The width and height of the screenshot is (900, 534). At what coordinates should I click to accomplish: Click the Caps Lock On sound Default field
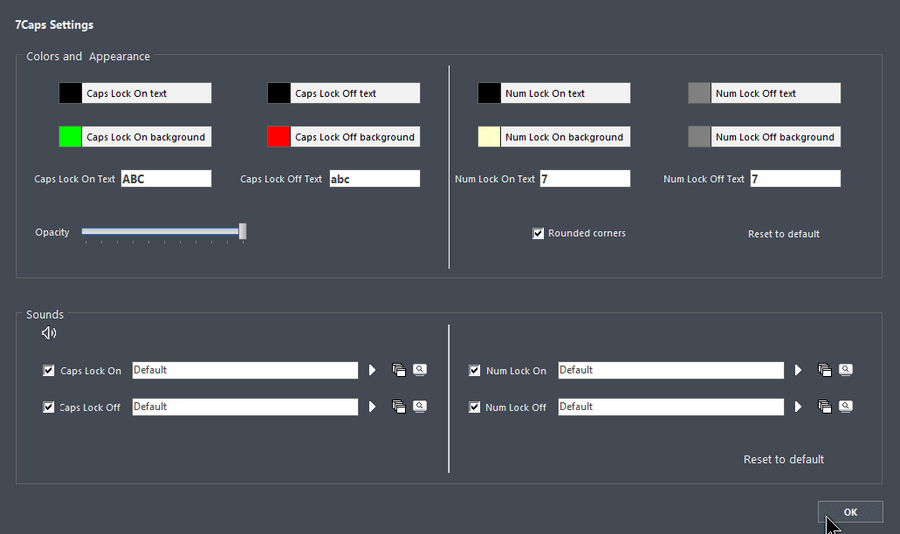245,370
